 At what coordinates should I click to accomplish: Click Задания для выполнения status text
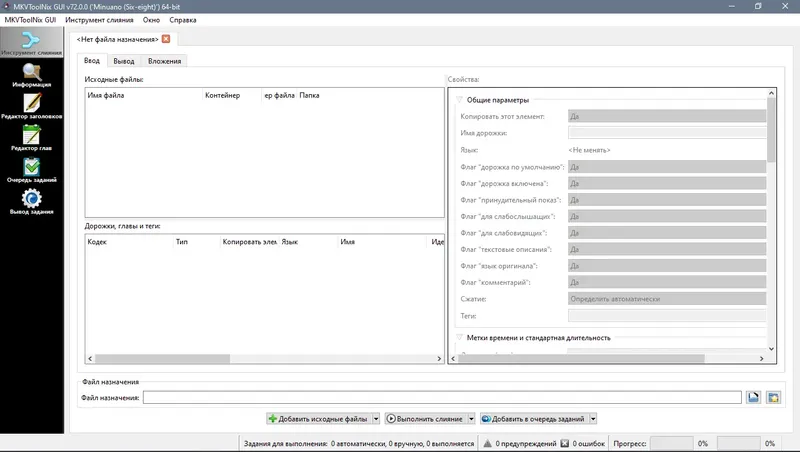pyautogui.click(x=359, y=443)
